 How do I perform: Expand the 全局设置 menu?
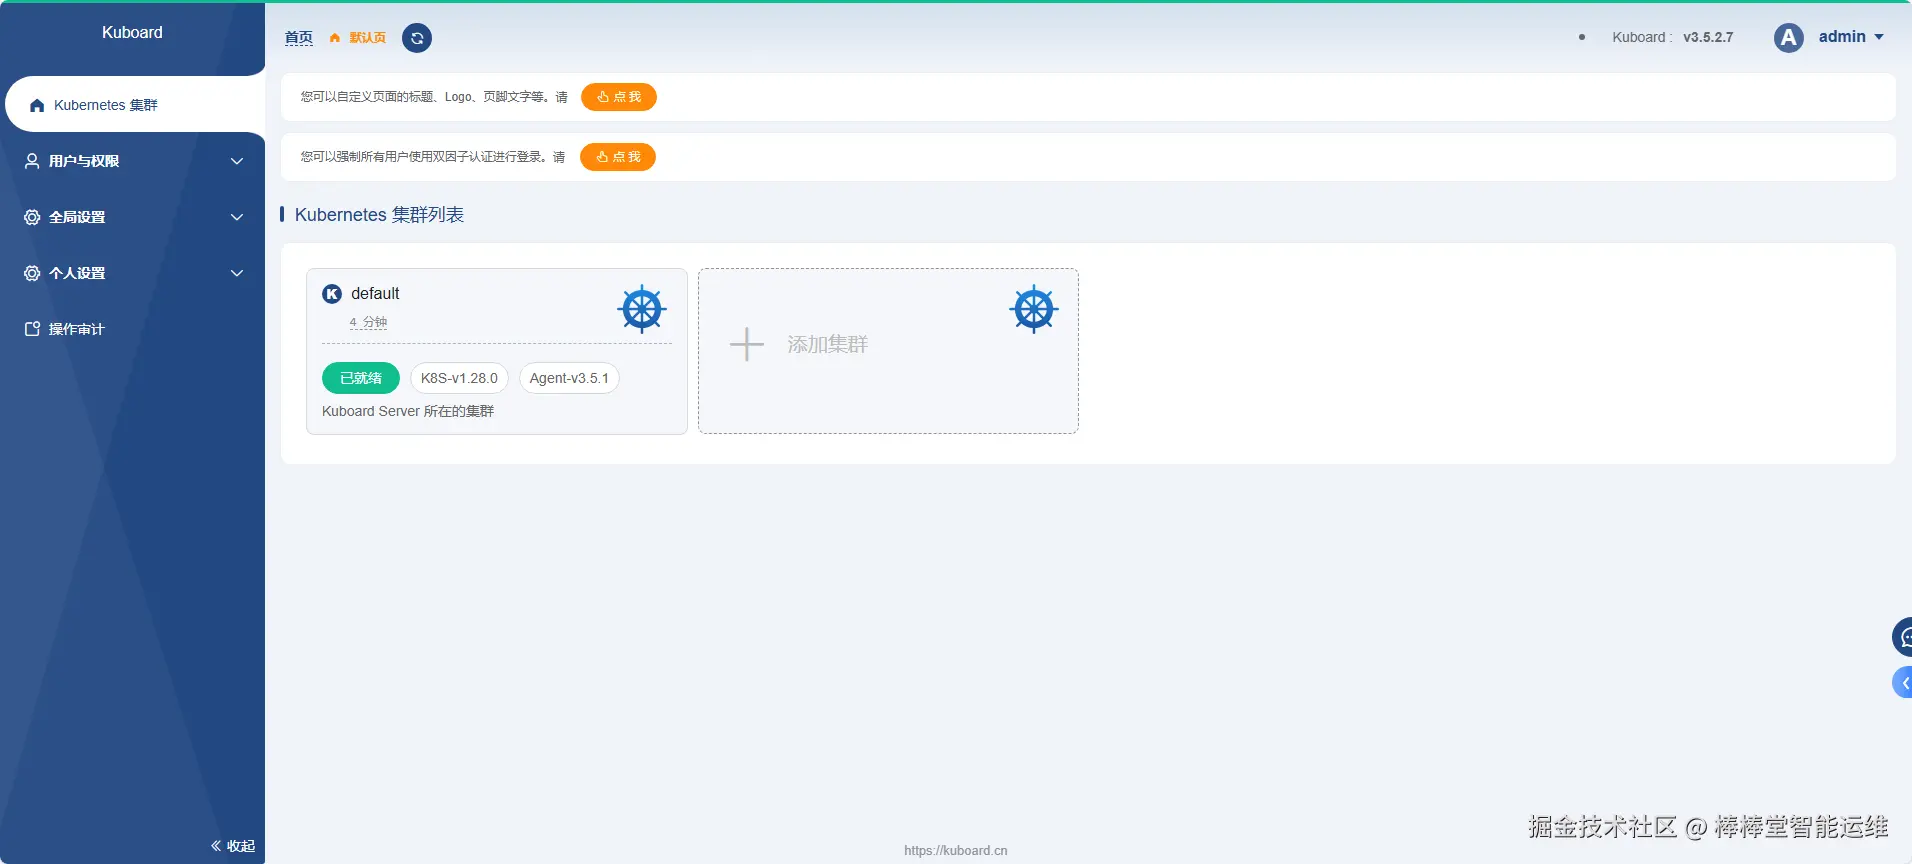133,217
